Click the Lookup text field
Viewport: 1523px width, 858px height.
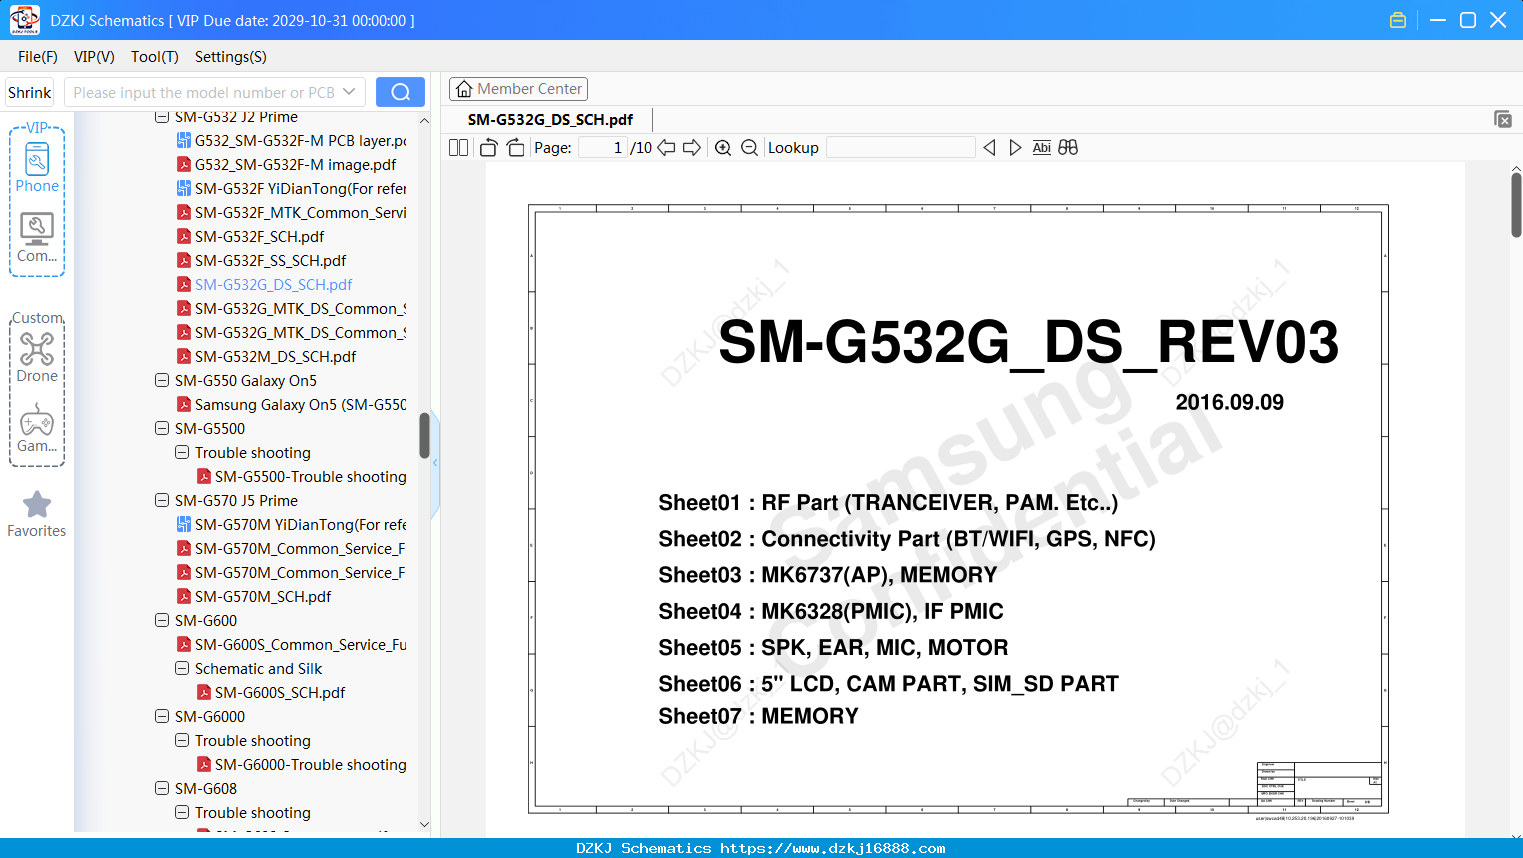point(900,148)
